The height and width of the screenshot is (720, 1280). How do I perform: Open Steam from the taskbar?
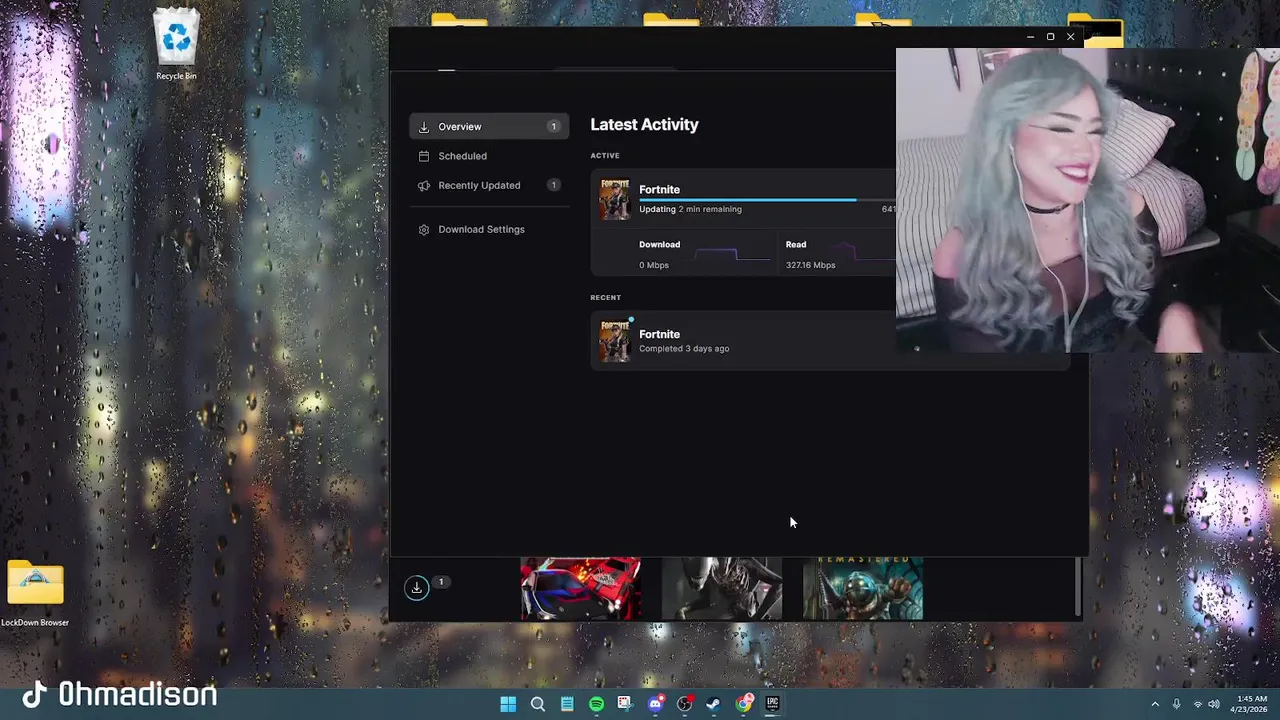point(713,704)
